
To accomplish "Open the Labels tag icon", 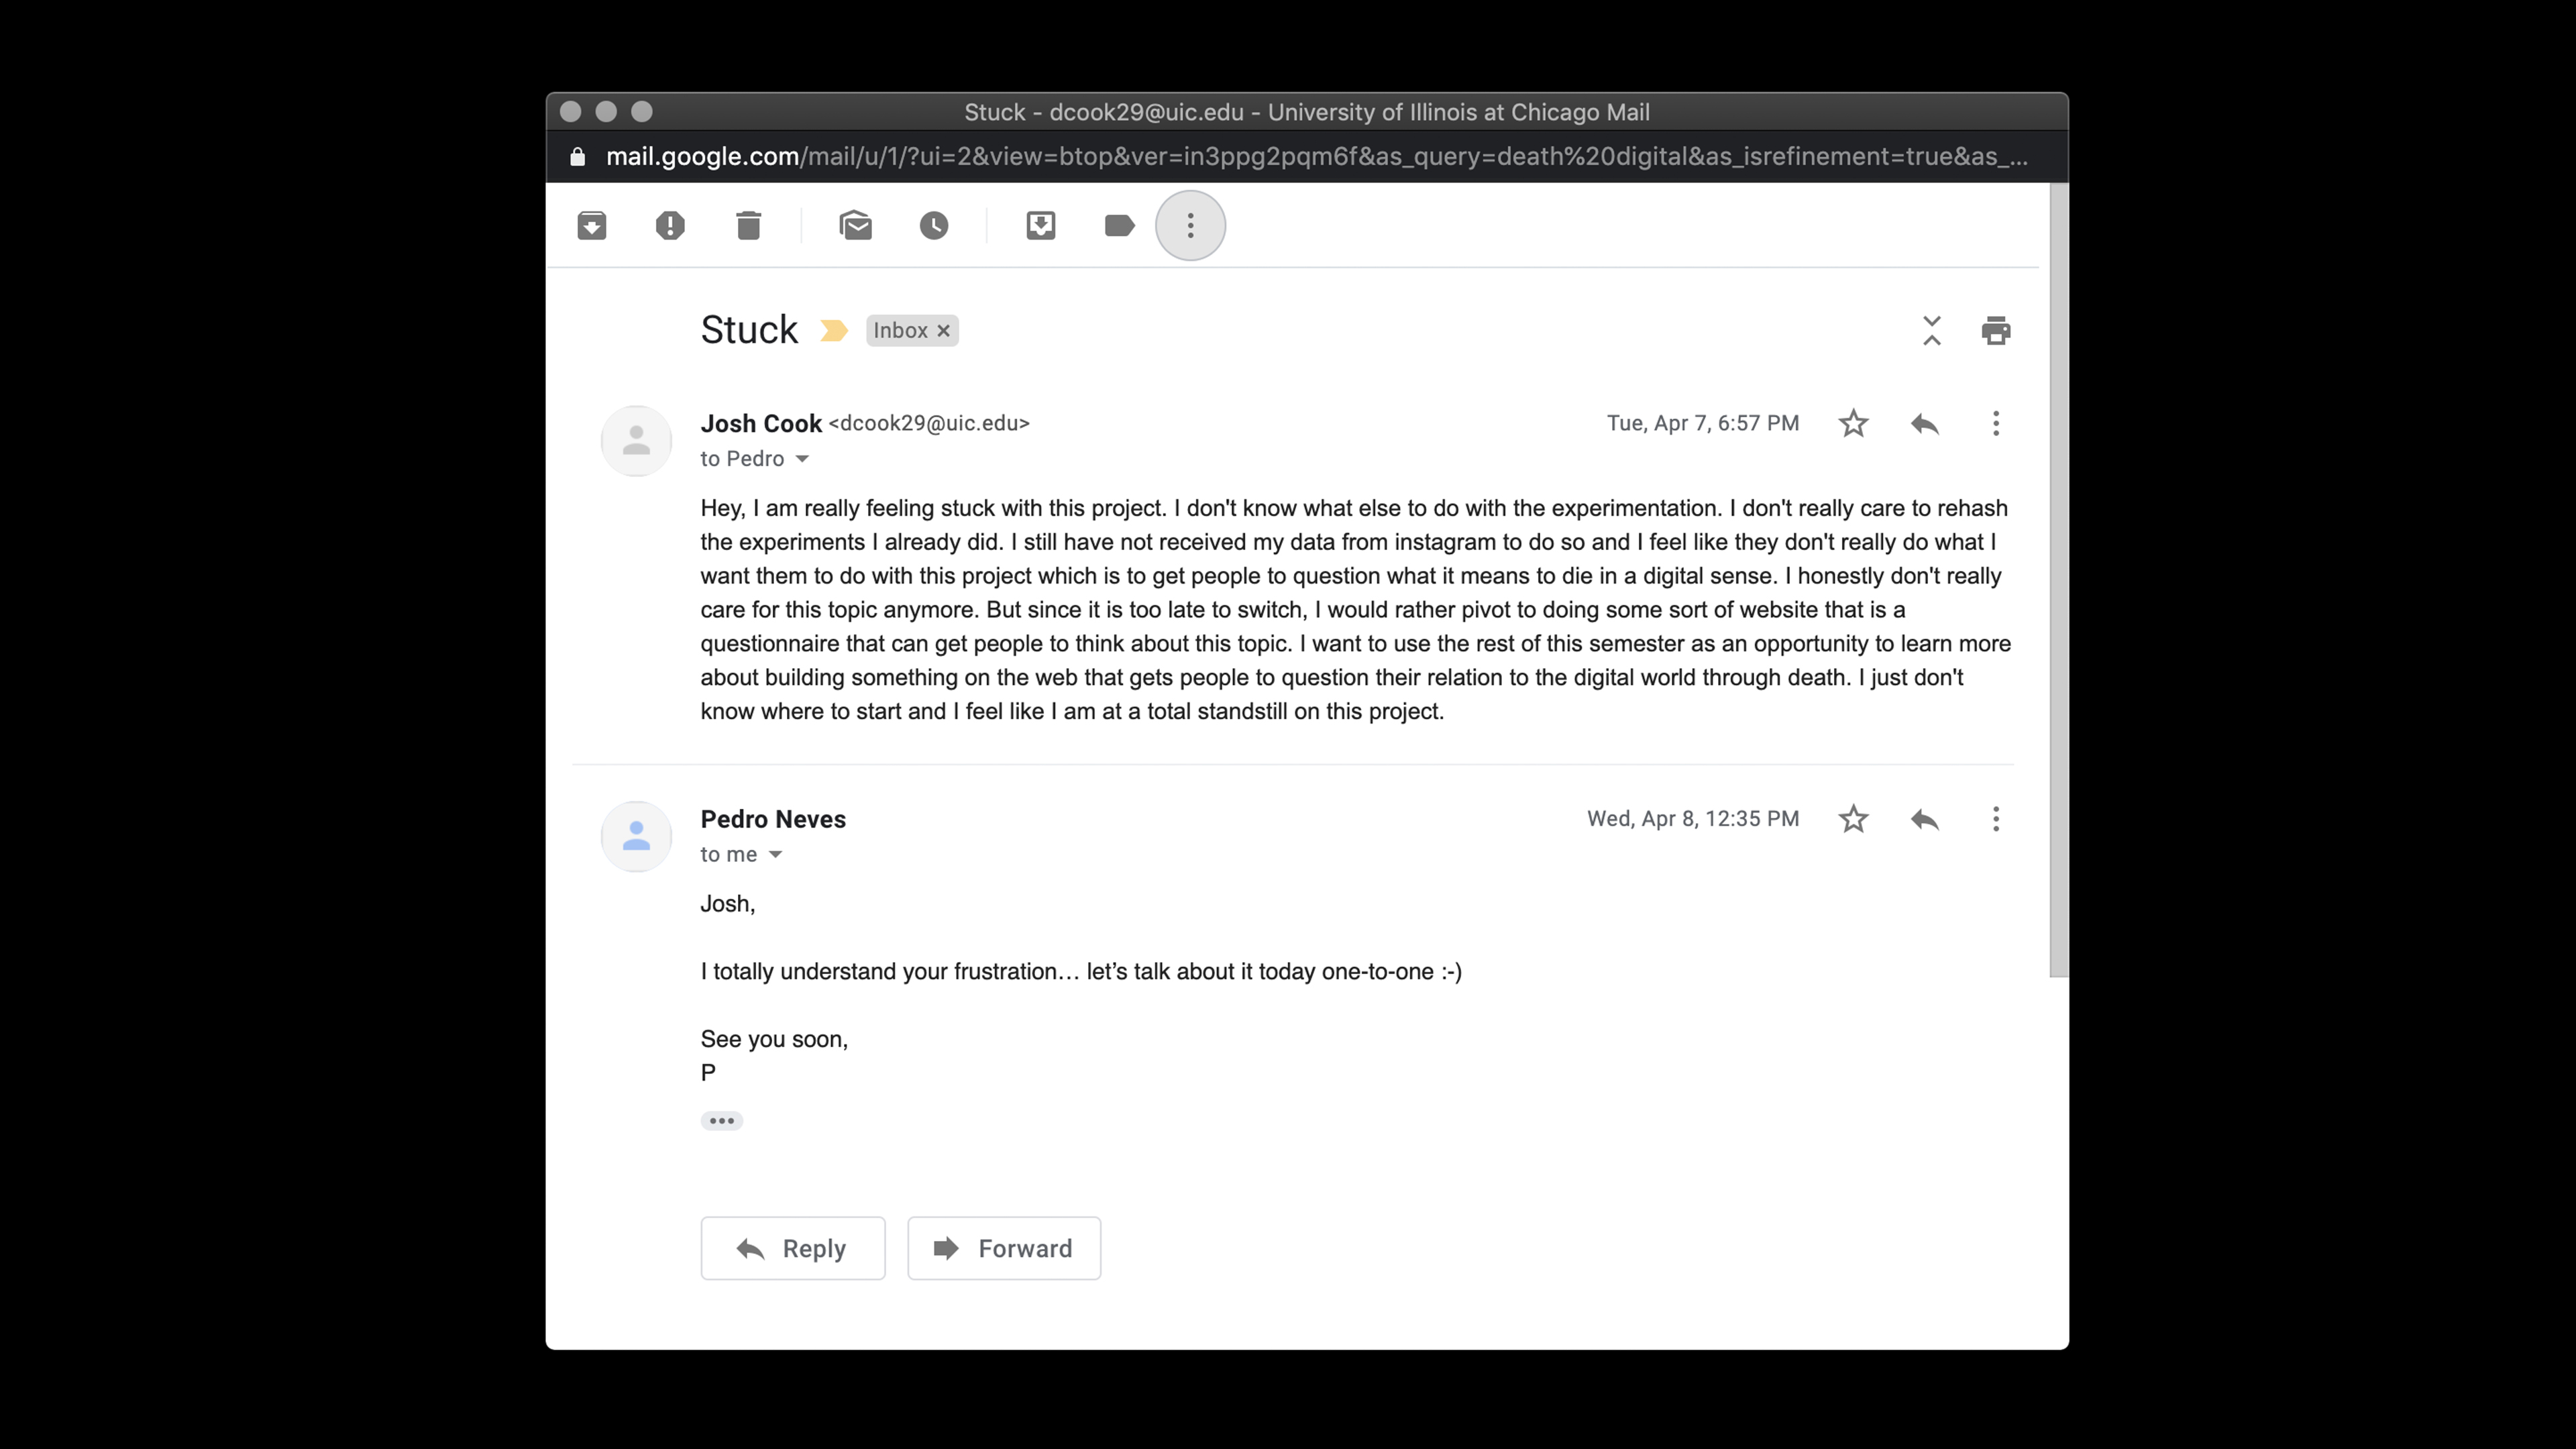I will [x=1119, y=226].
